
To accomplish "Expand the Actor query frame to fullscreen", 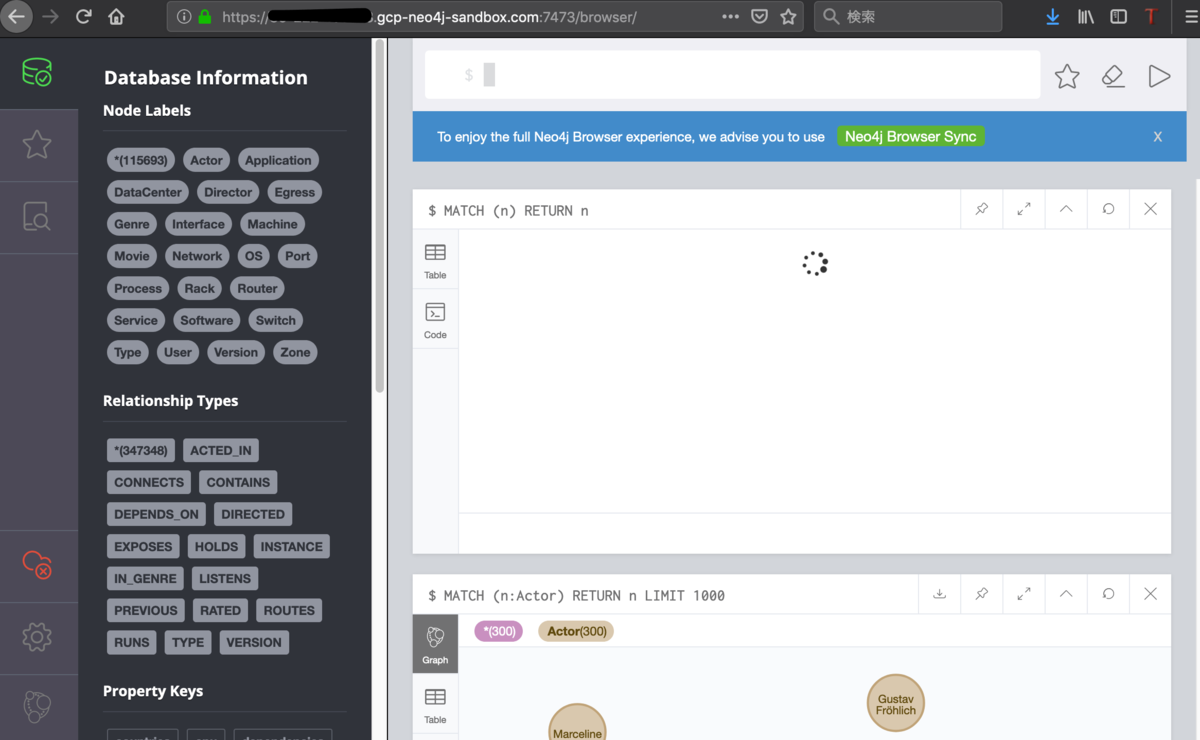I will coord(1023,593).
